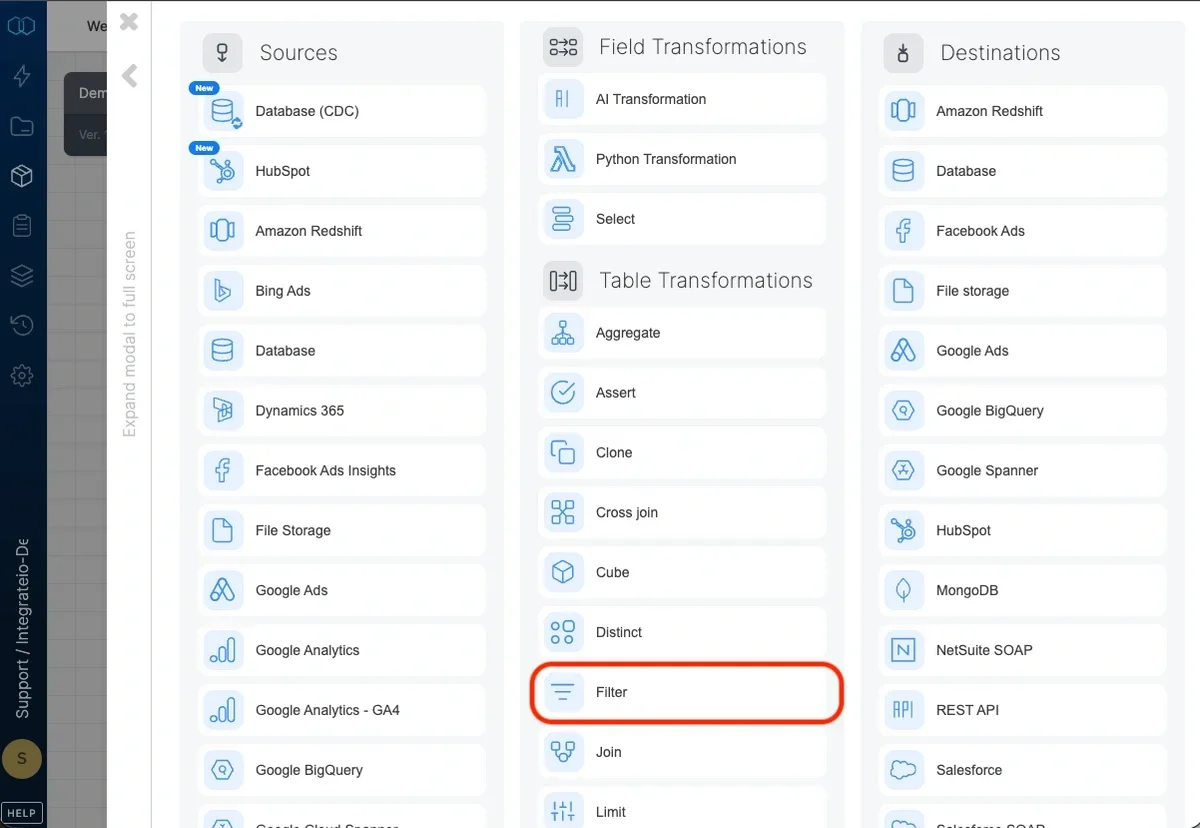Add REST API destination
This screenshot has height=828, width=1200.
pos(1023,711)
